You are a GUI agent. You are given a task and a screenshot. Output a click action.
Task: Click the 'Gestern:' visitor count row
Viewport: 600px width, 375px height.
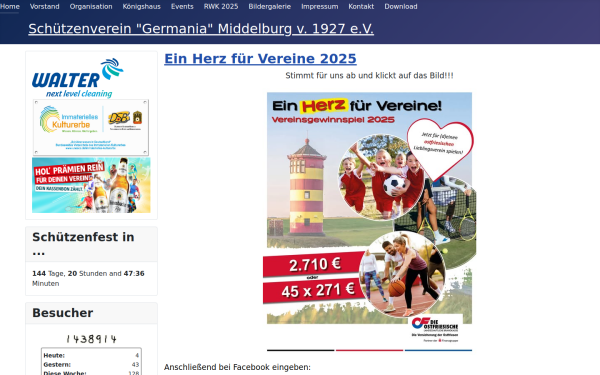[x=91, y=365]
